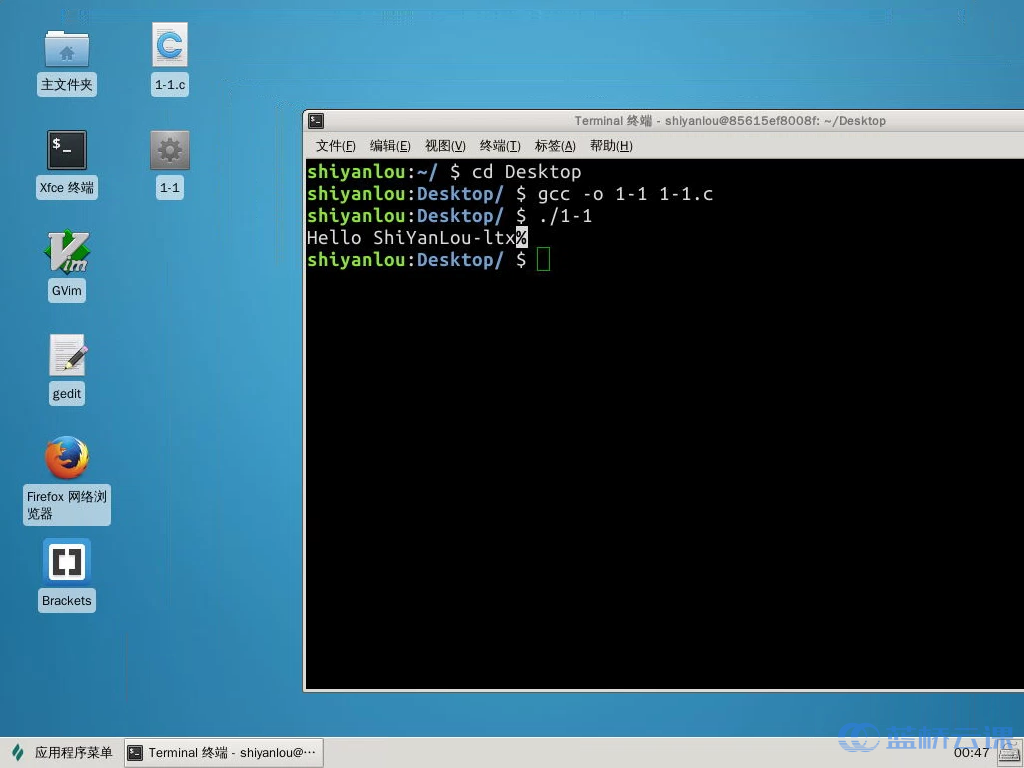Click the keyboard icon in the panel tray

pyautogui.click(x=1010, y=753)
